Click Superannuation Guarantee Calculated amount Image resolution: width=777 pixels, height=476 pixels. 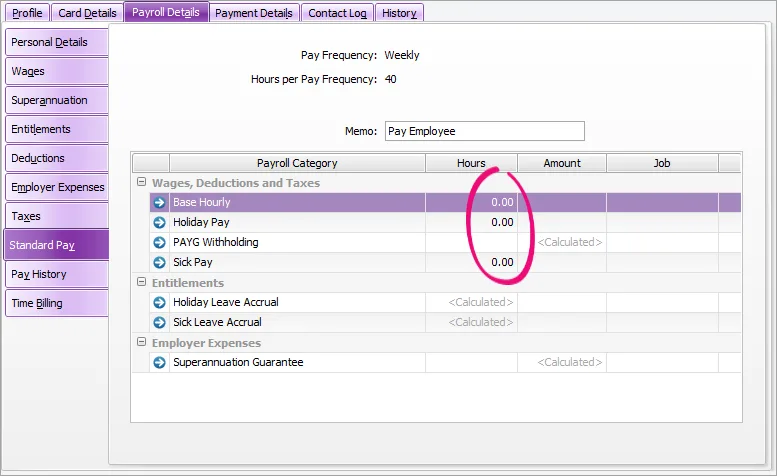pyautogui.click(x=562, y=363)
